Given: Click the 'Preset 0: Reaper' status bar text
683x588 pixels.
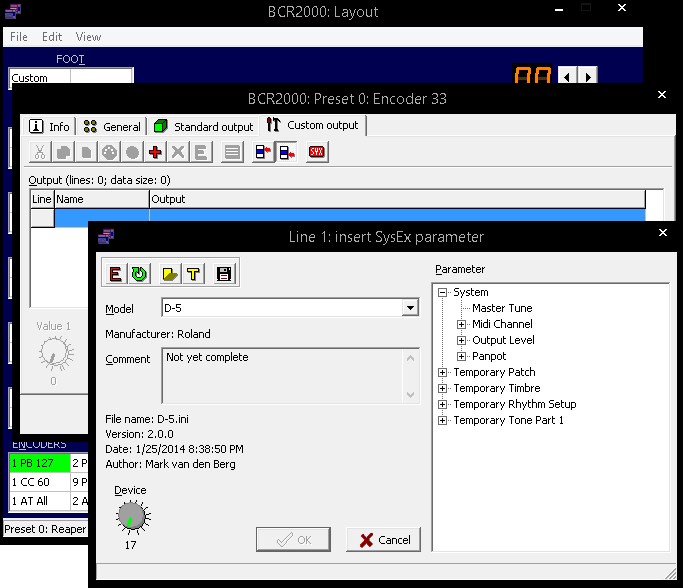Looking at the screenshot, I should pyautogui.click(x=45, y=529).
